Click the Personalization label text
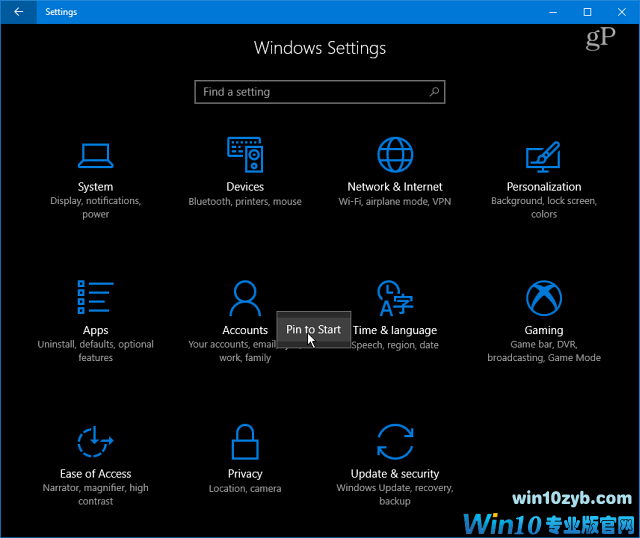 544,187
